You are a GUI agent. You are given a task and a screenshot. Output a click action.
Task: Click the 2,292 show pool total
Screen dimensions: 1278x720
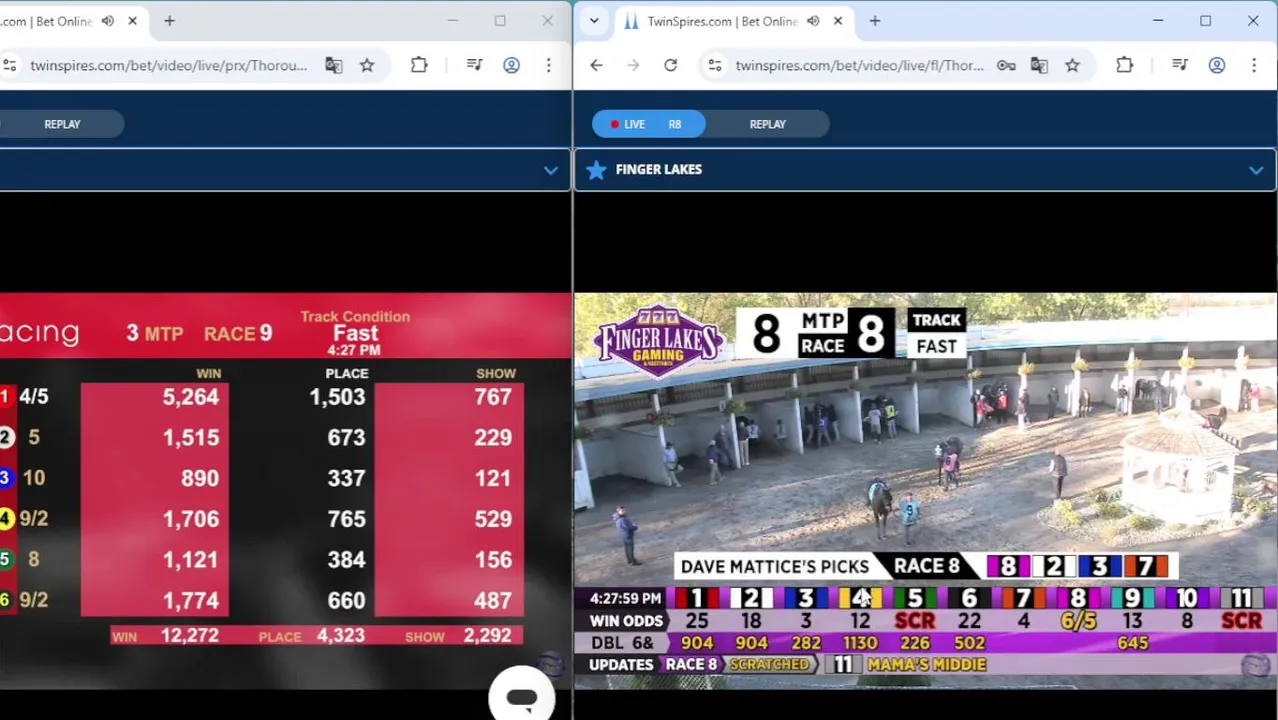[487, 635]
